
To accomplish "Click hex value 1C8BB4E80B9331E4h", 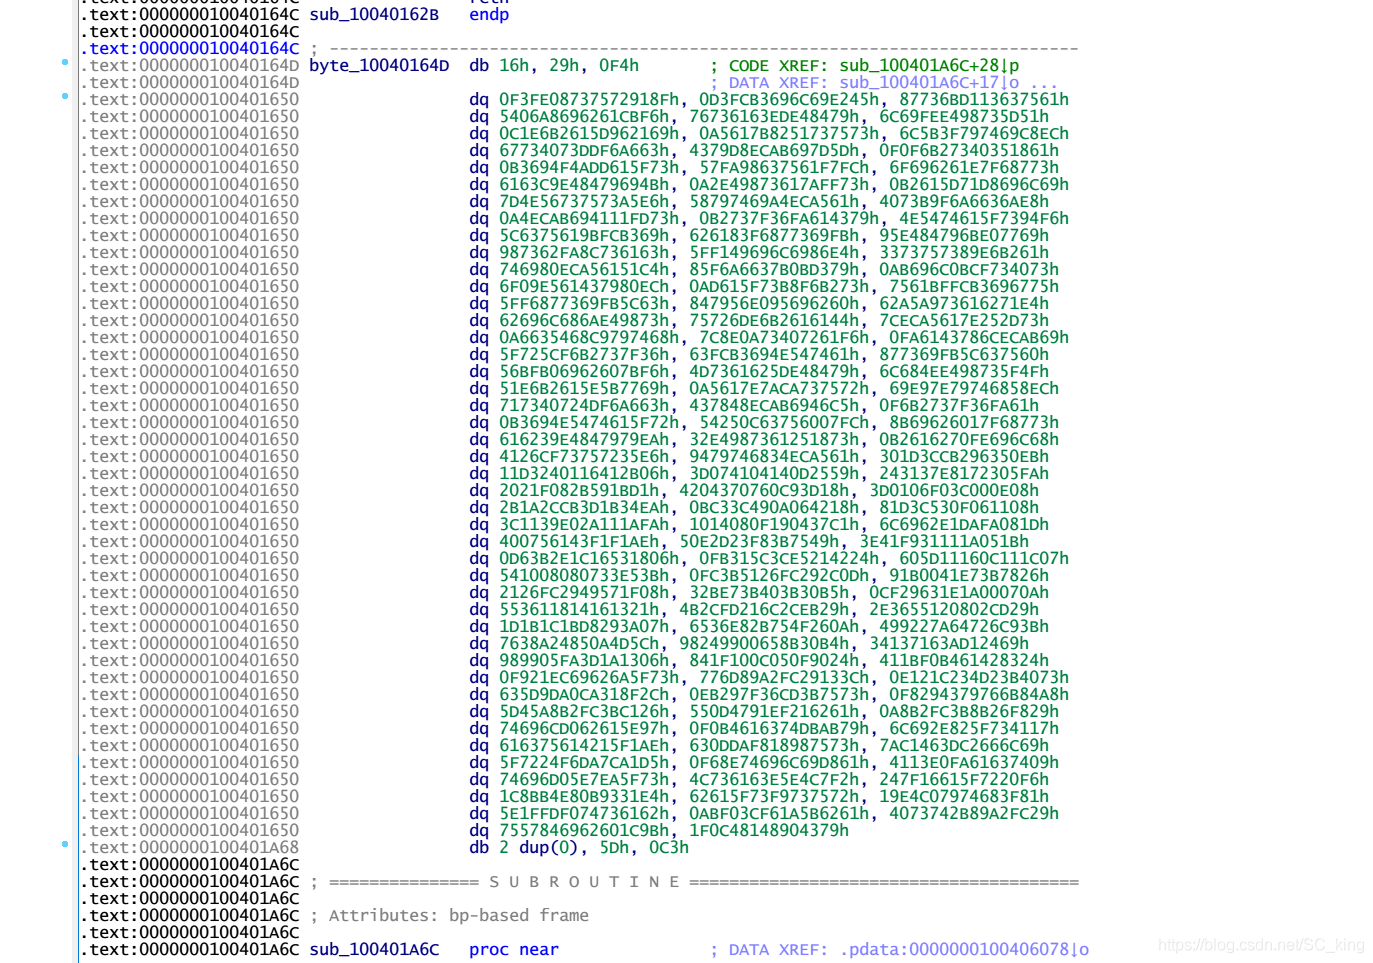I will click(x=584, y=796).
